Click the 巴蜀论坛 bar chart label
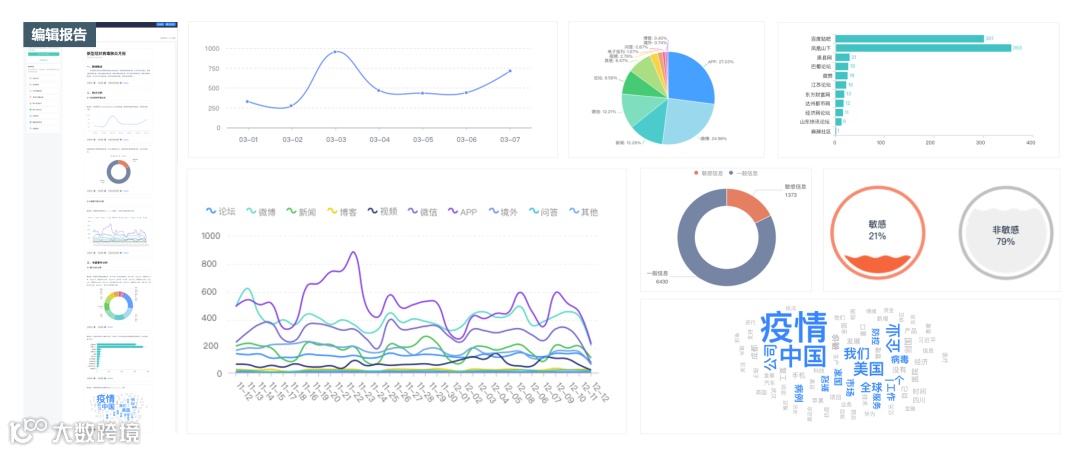This screenshot has height=452, width=1080. coord(822,66)
